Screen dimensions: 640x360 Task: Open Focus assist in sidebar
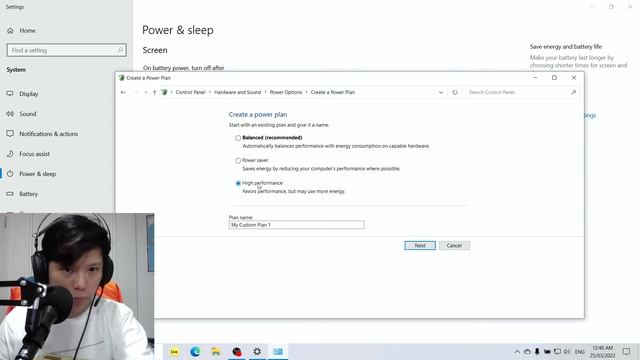(x=34, y=154)
